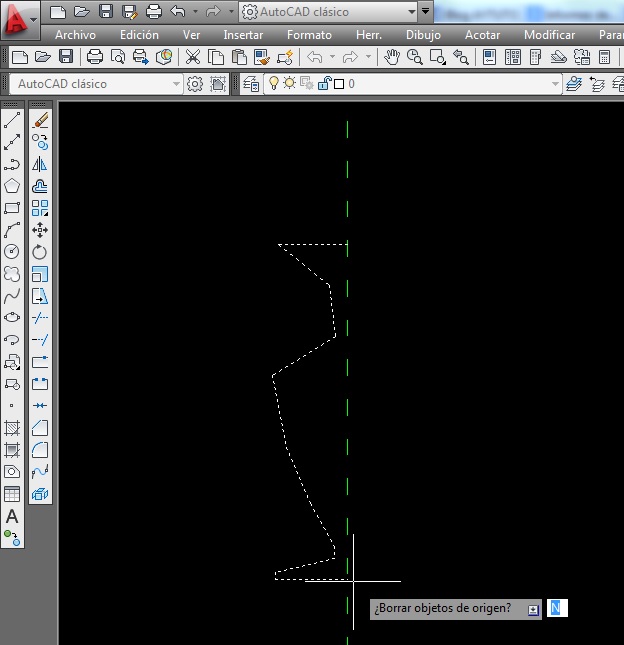Expand the layer list dropdown
The width and height of the screenshot is (624, 645).
555,84
